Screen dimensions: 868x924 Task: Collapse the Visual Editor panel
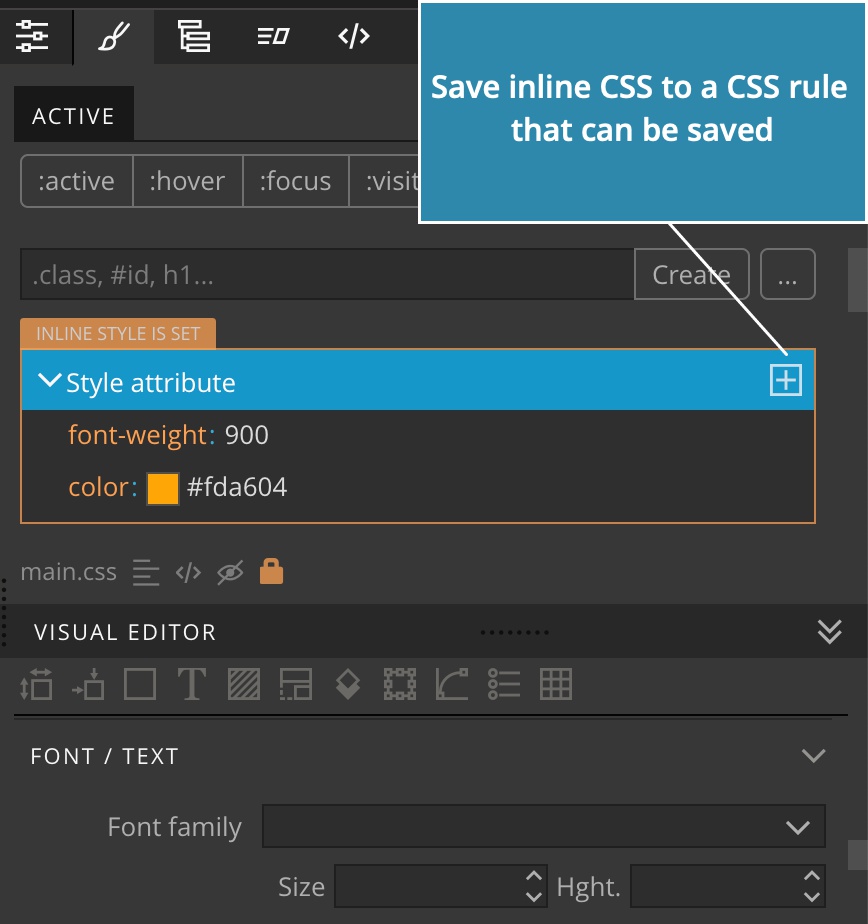coord(830,632)
